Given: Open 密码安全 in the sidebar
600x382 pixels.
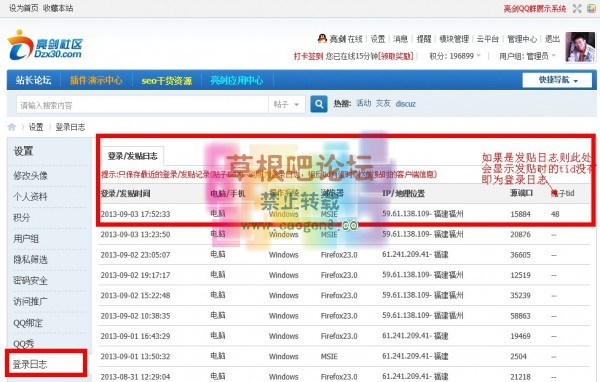Looking at the screenshot, I should (x=30, y=281).
